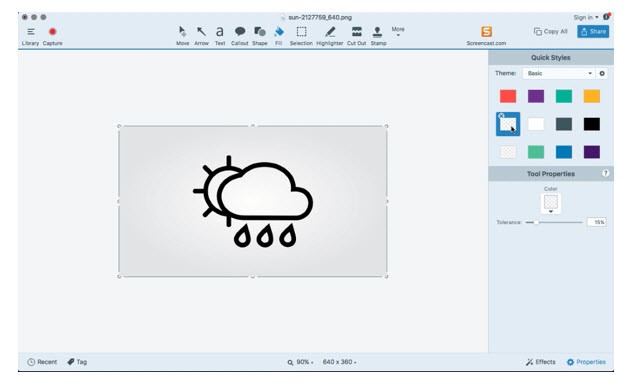This screenshot has height=389, width=624.
Task: Pick the Shape tool
Action: pos(259,35)
